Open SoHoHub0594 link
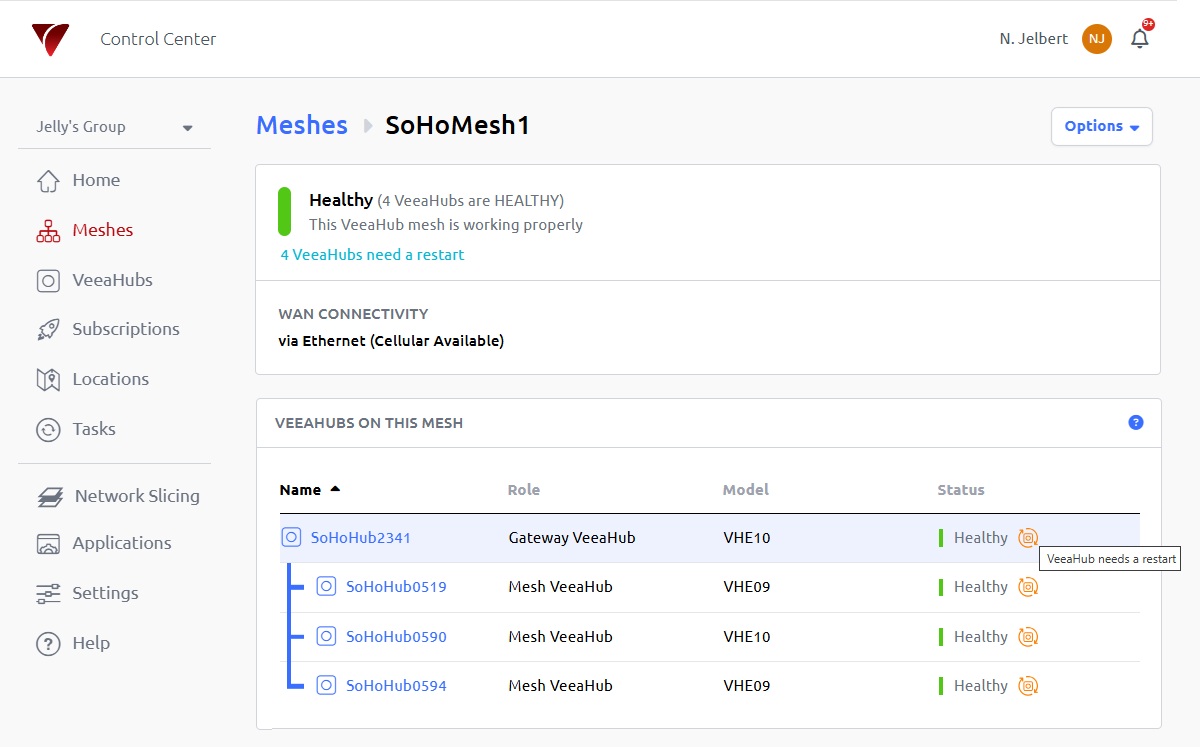 pos(396,686)
